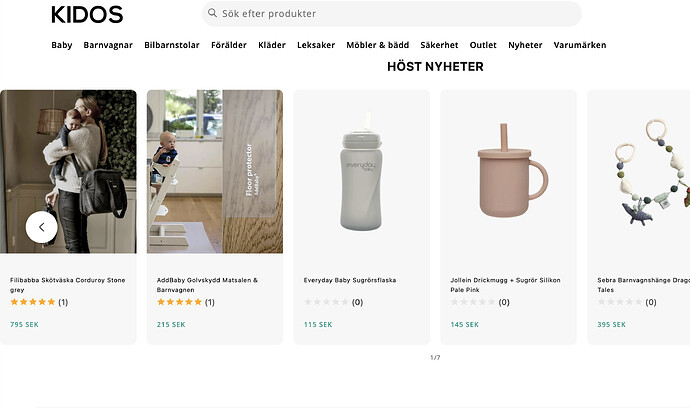This screenshot has width=690, height=408.
Task: Open the Varumärken brands page
Action: pyautogui.click(x=579, y=45)
